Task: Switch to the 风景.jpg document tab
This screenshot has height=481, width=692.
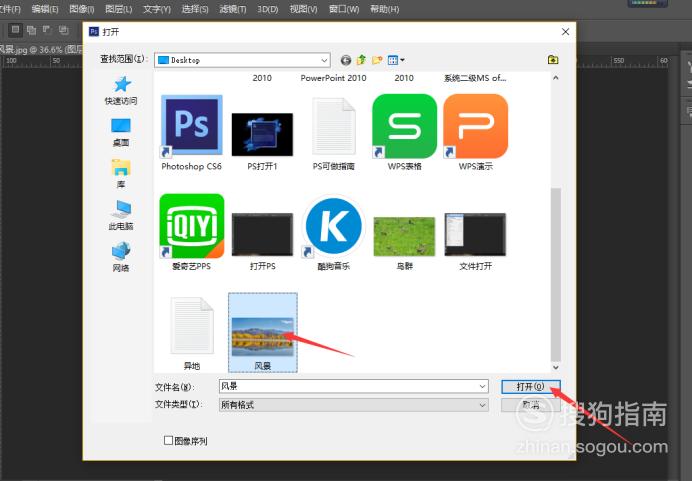Action: click(x=41, y=49)
